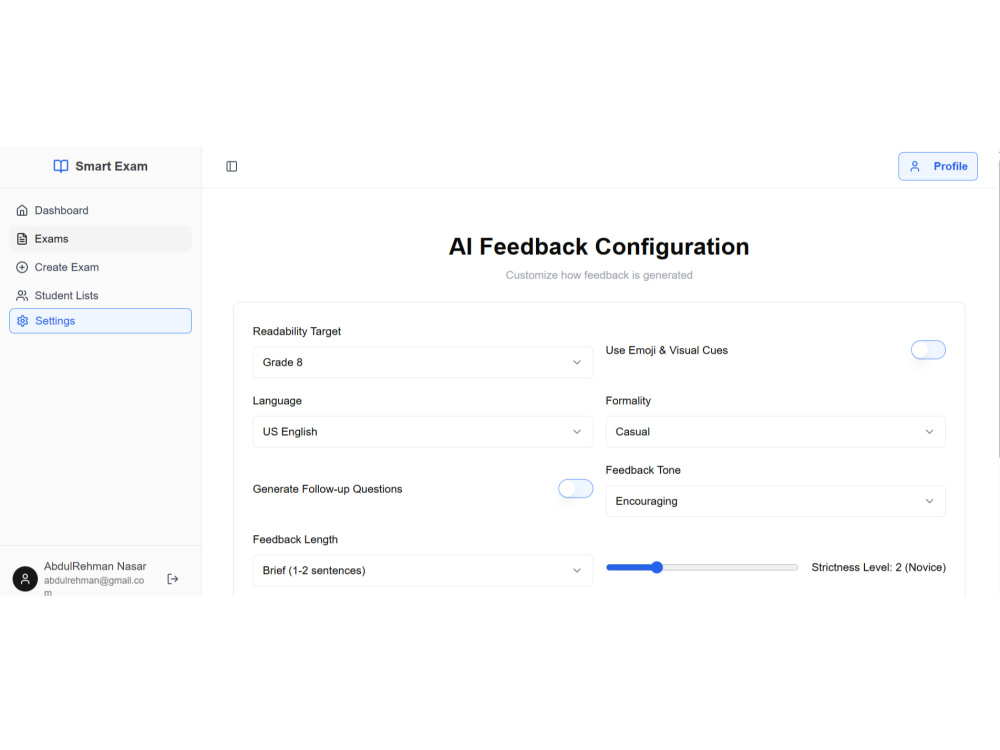
Task: Open the Profile button
Action: 938,166
